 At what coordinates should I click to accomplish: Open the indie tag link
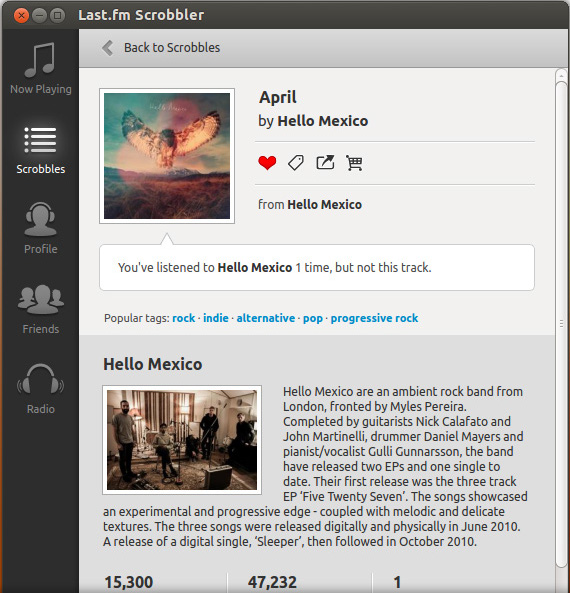point(216,318)
